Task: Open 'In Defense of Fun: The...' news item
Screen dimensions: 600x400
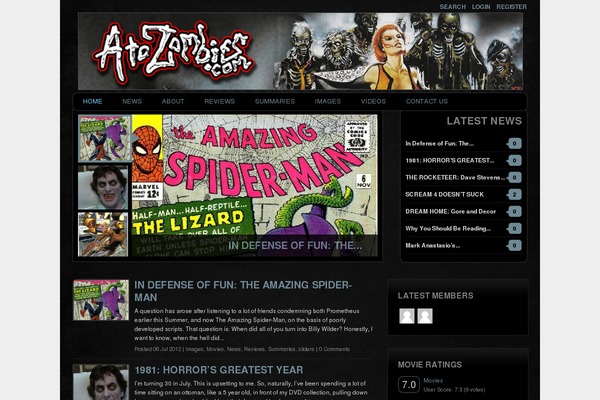Action: click(x=439, y=144)
